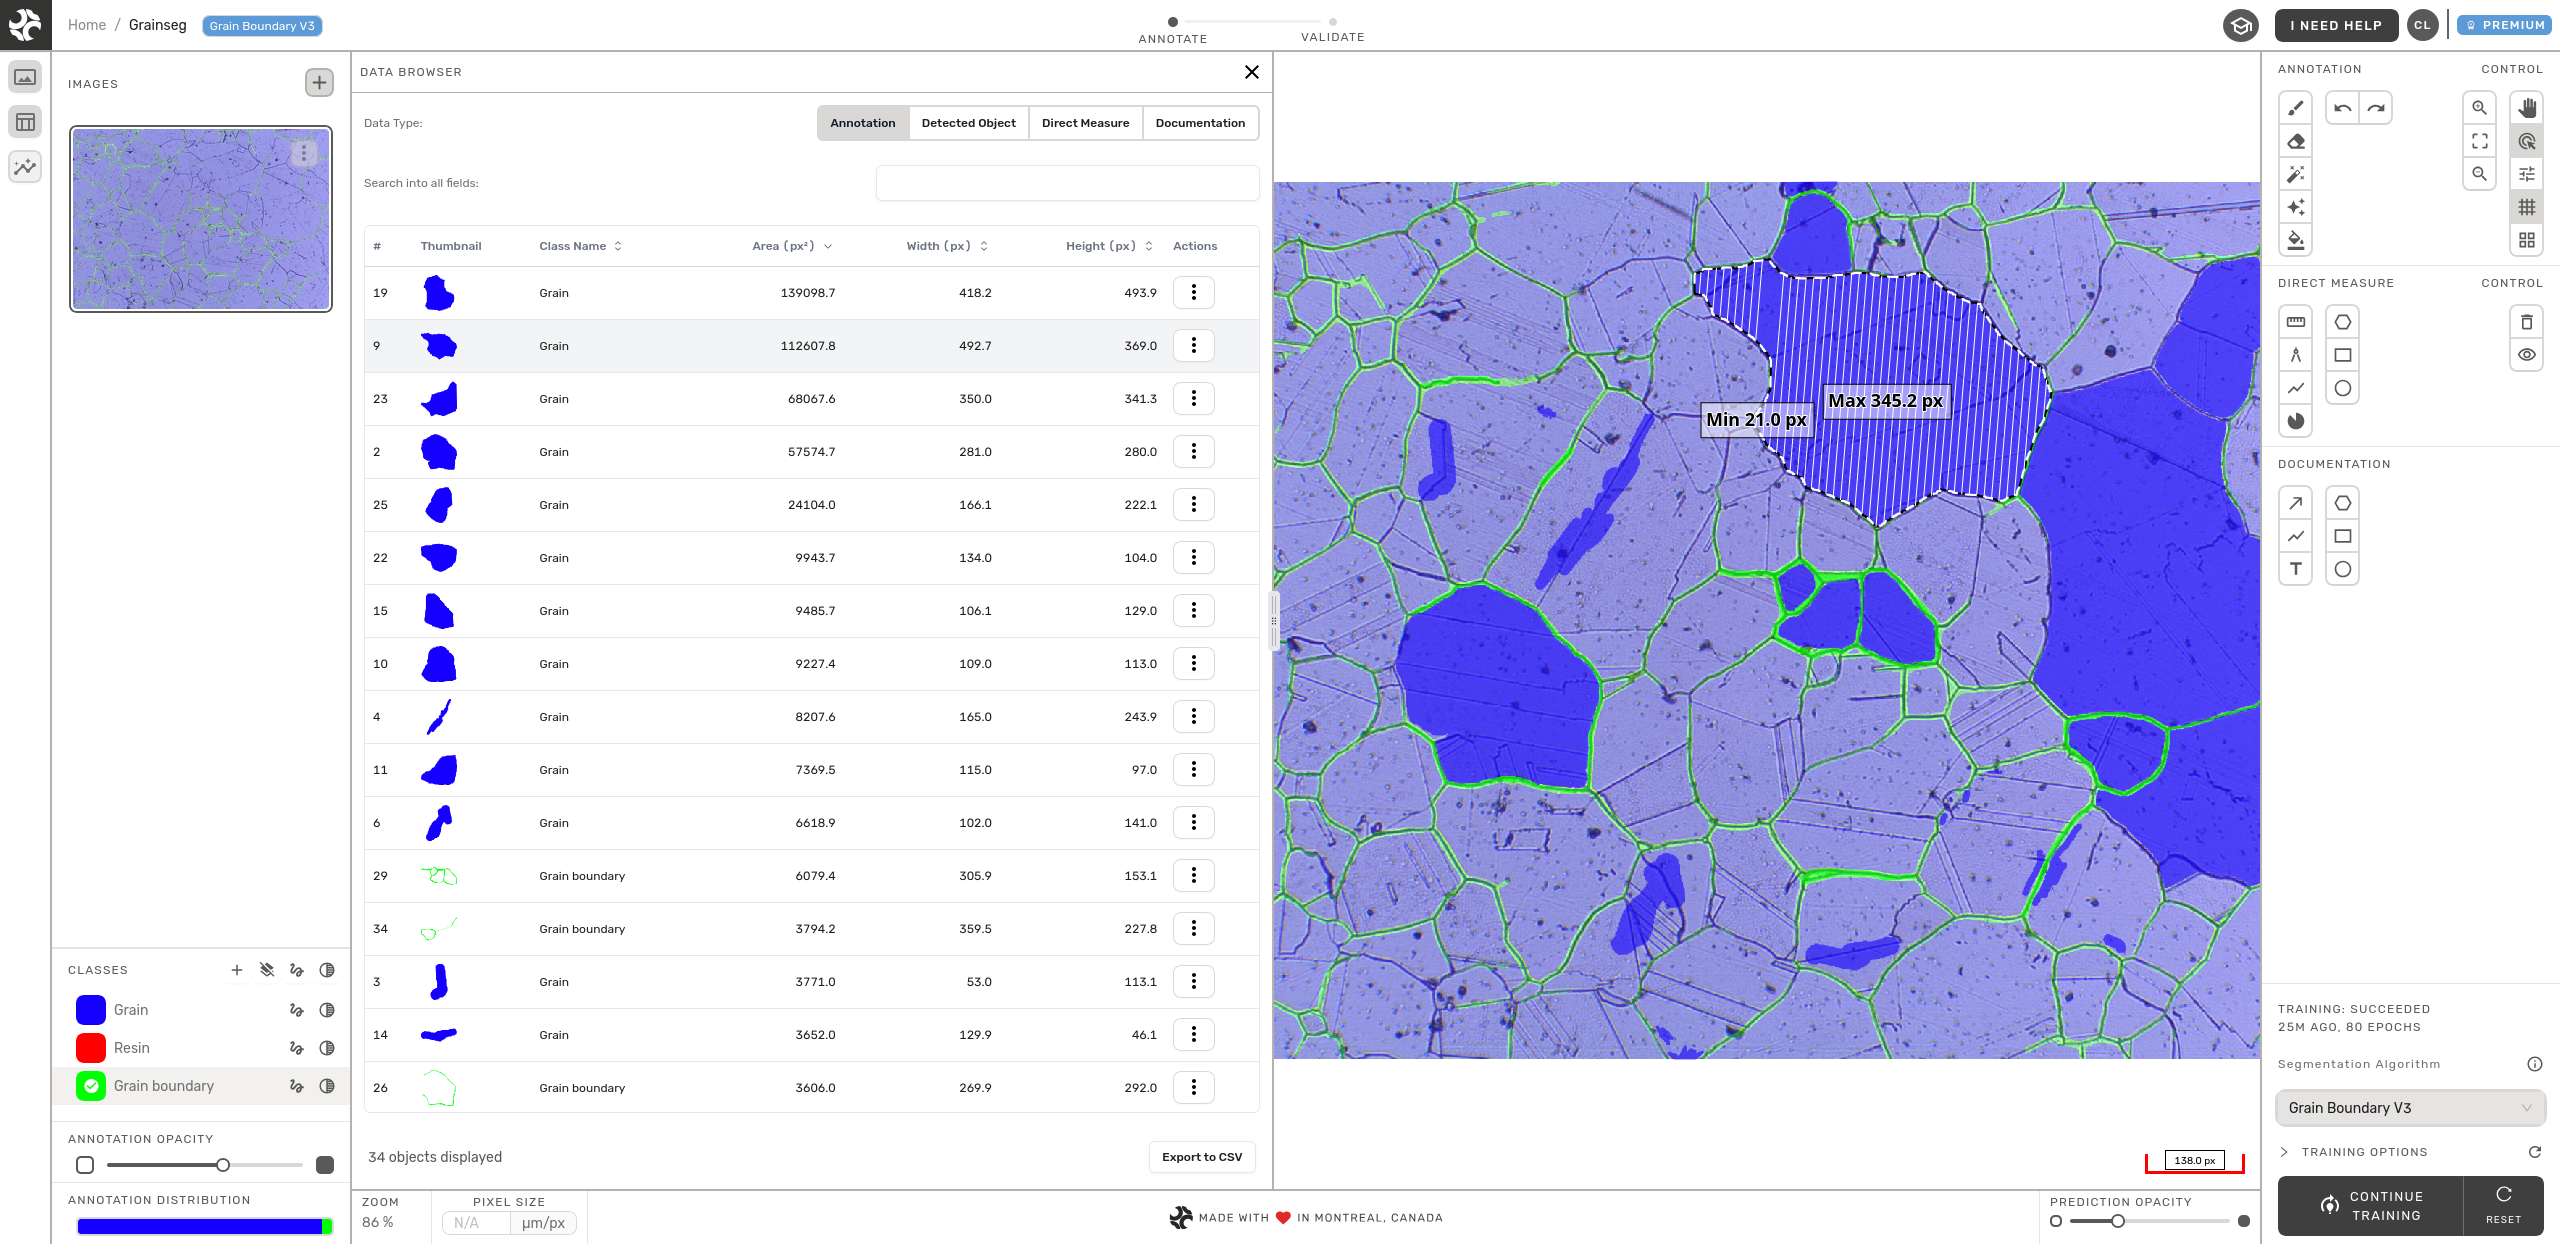2560x1244 pixels.
Task: Check the annotation opacity empty square
Action: tap(85, 1164)
